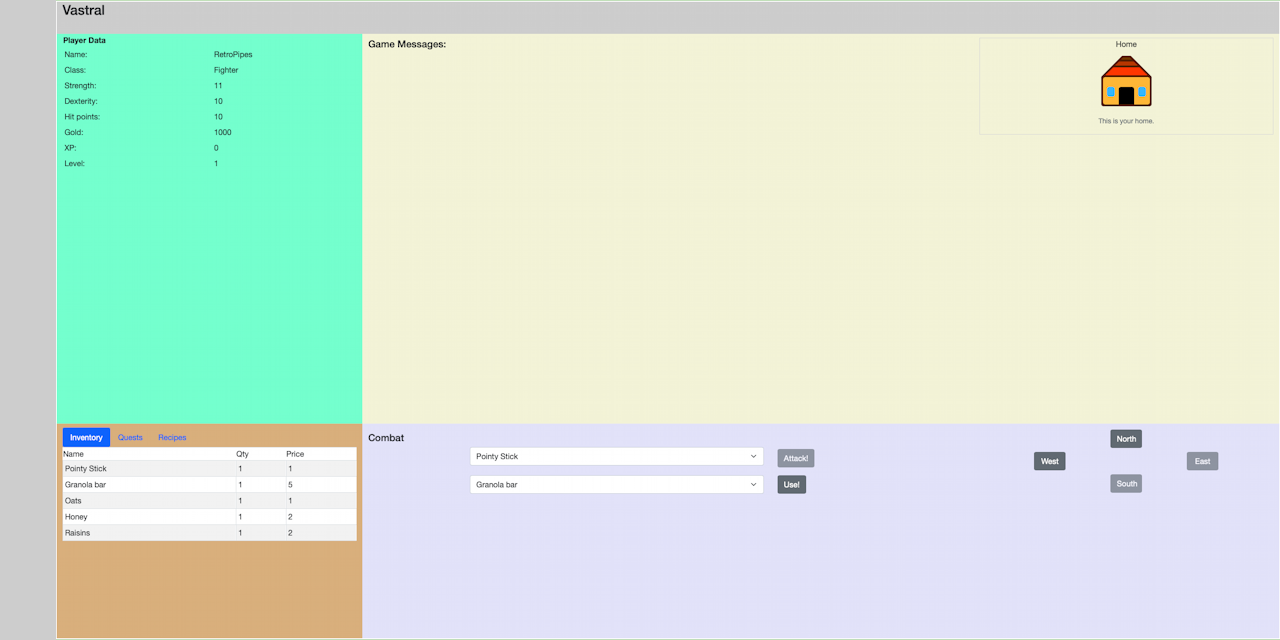This screenshot has width=1280, height=640.
Task: Select the Pointy Stick inventory row
Action: pos(209,468)
